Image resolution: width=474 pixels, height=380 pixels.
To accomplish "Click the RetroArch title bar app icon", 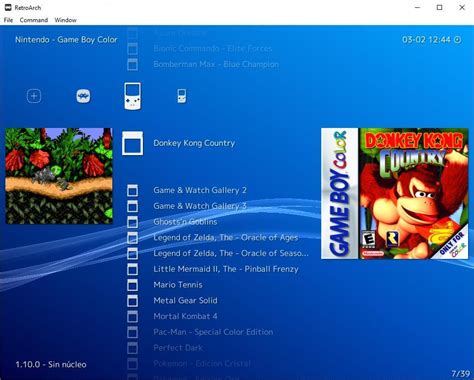I will click(x=8, y=7).
